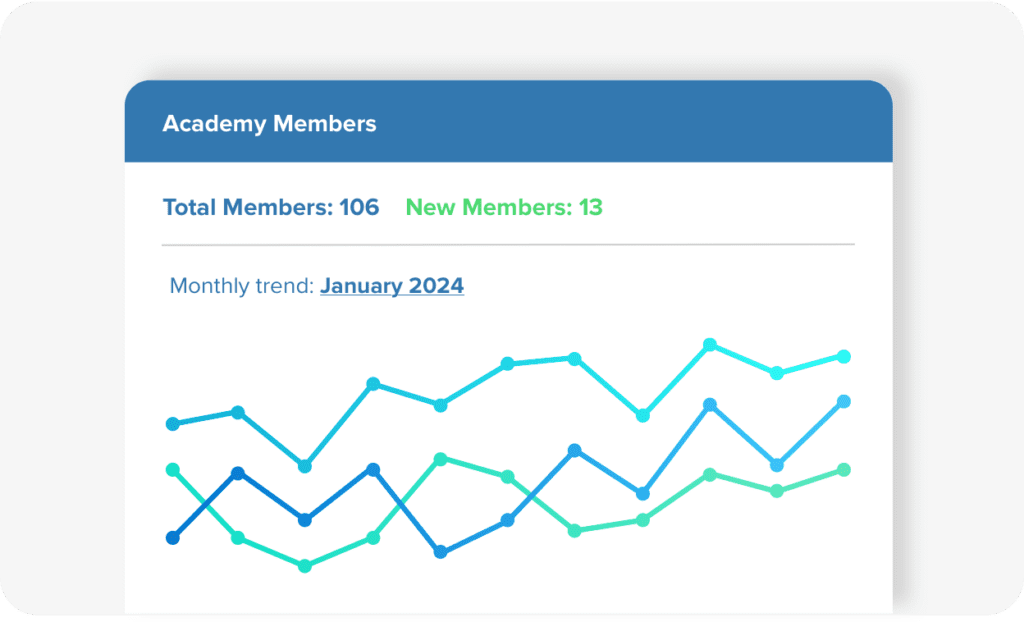Select the Total Members: 106 label
Viewport: 1024px width, 622px height.
[x=271, y=207]
